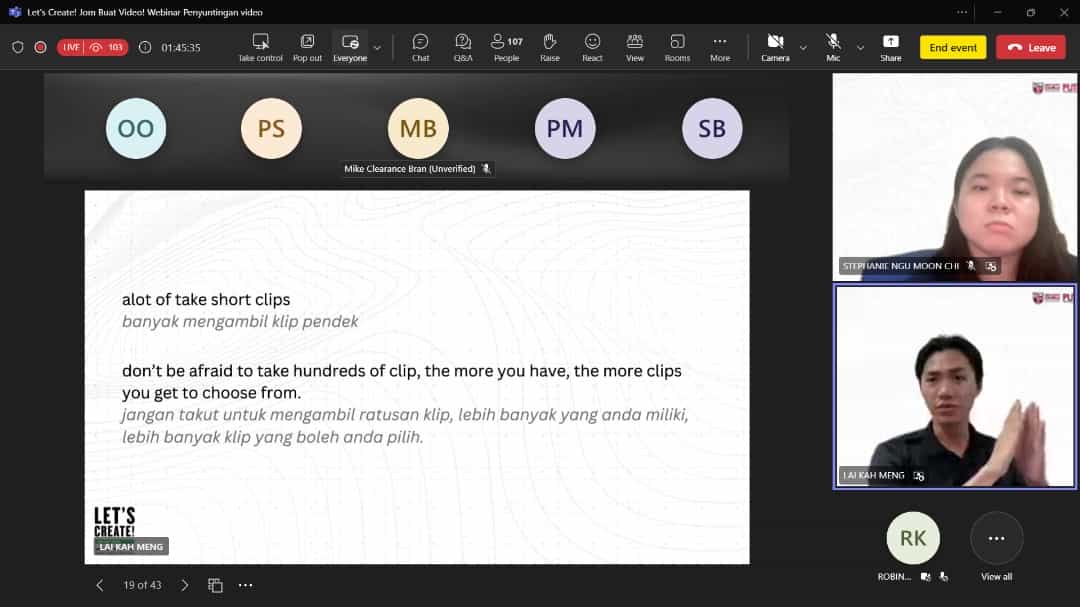
Task: Pop out the webinar controls
Action: coord(307,46)
